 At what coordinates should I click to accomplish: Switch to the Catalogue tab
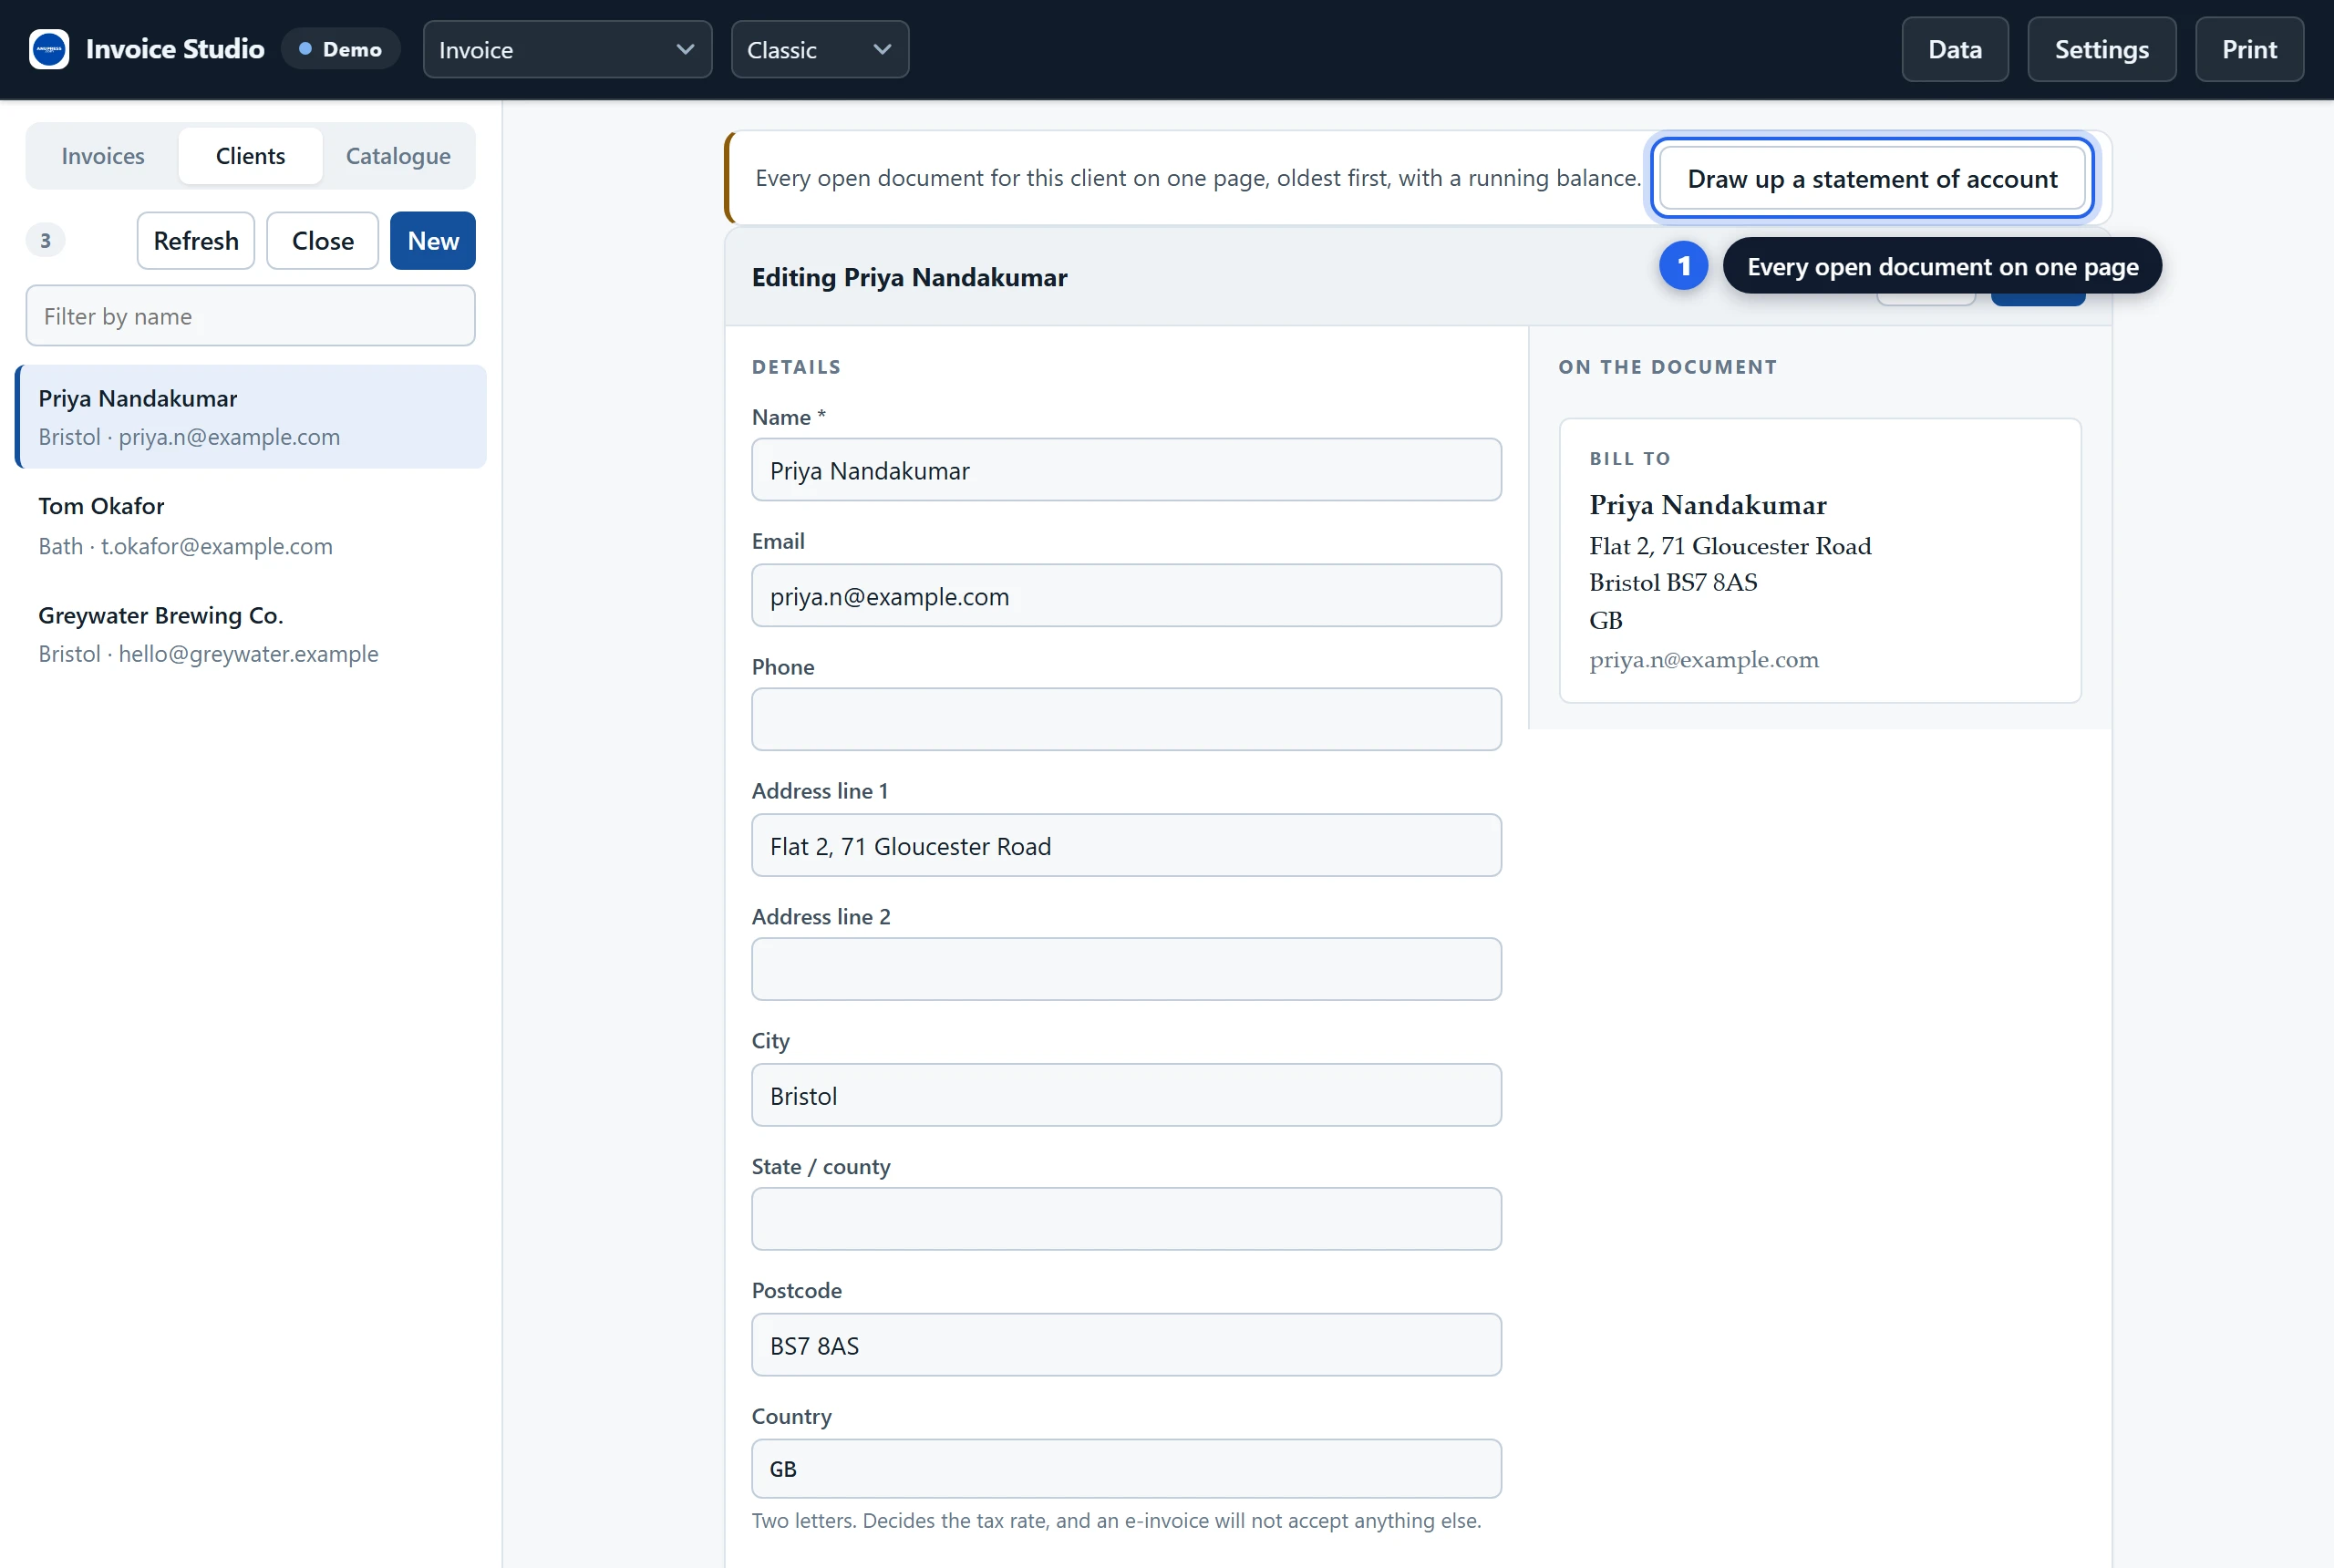point(398,156)
